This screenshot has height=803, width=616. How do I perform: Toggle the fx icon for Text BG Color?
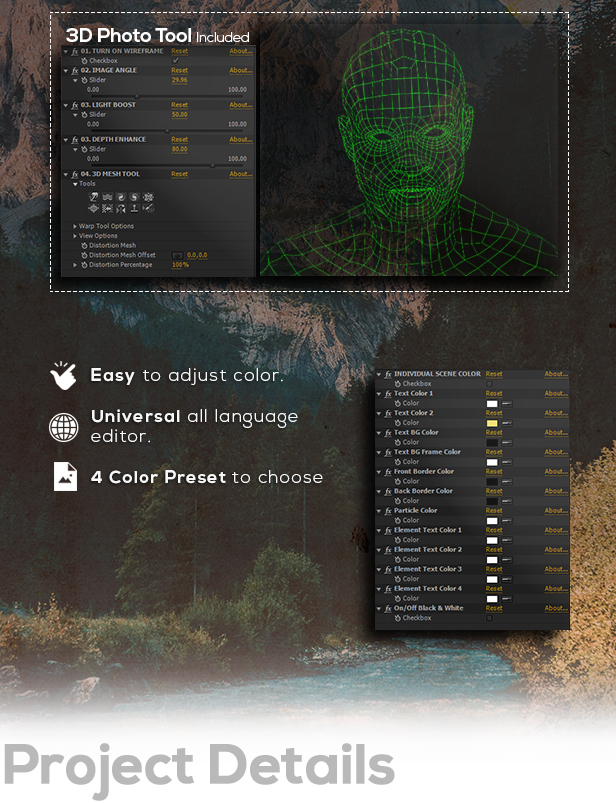387,433
